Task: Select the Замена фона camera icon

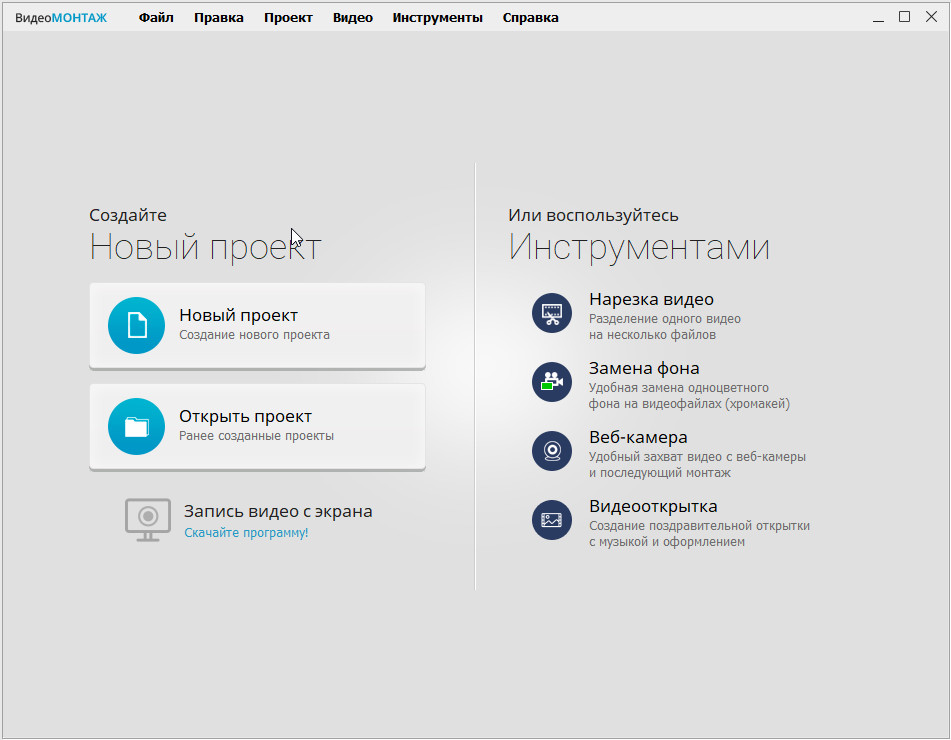Action: click(x=551, y=382)
